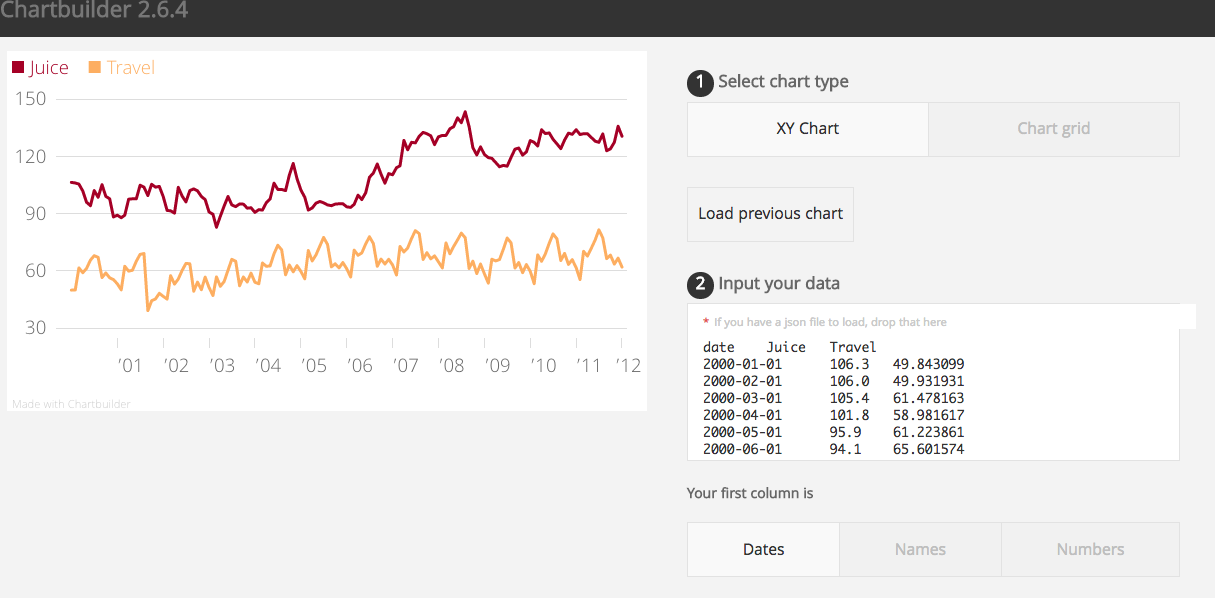This screenshot has height=598, width=1215.
Task: Click the Made with Chartbuilder credit
Action: point(71,404)
